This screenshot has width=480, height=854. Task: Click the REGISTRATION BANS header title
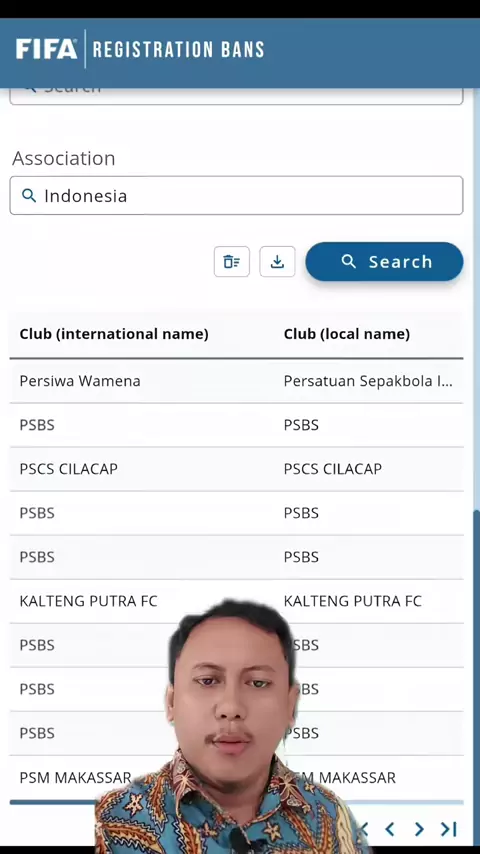[178, 50]
